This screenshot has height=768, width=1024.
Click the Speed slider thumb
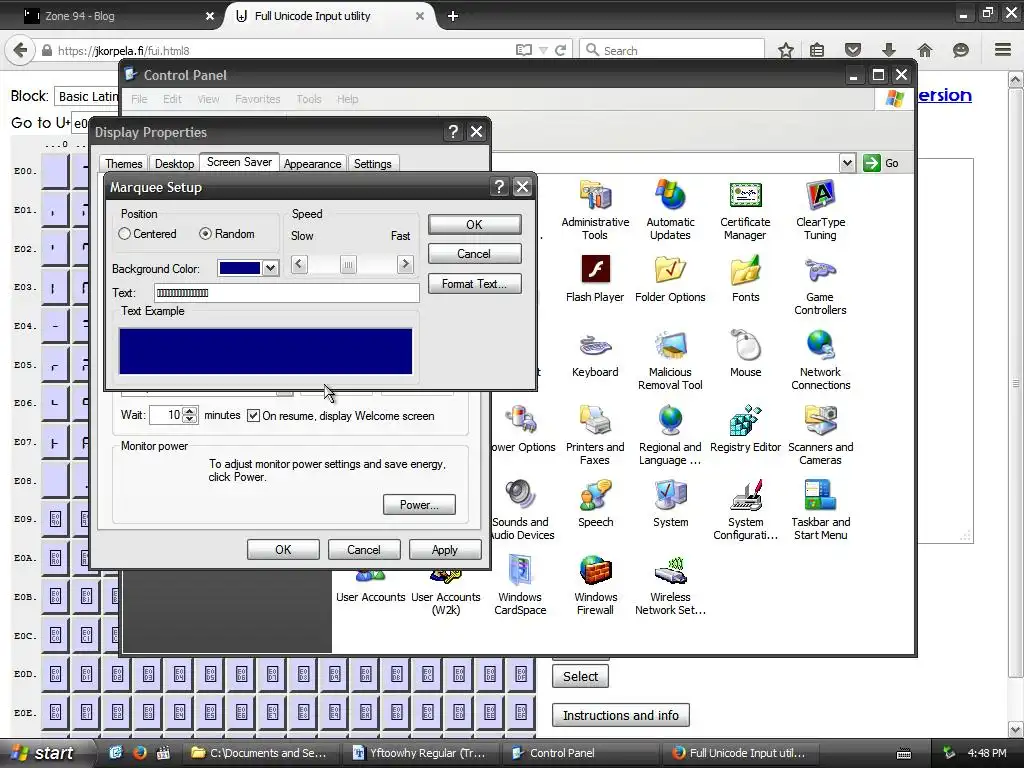pos(348,264)
